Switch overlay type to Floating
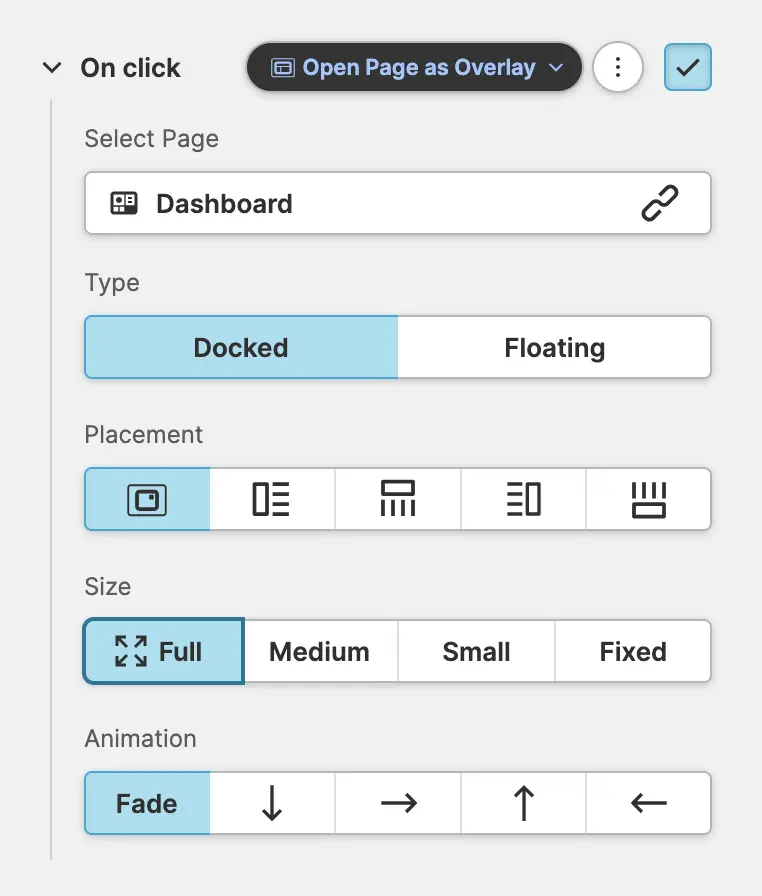Screen dimensions: 762x896 [554, 347]
